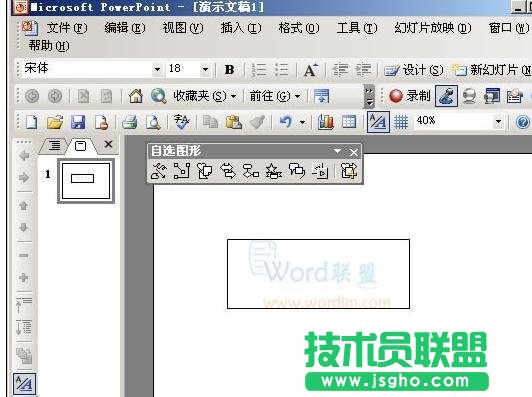Click the Print Preview icon

click(x=153, y=122)
